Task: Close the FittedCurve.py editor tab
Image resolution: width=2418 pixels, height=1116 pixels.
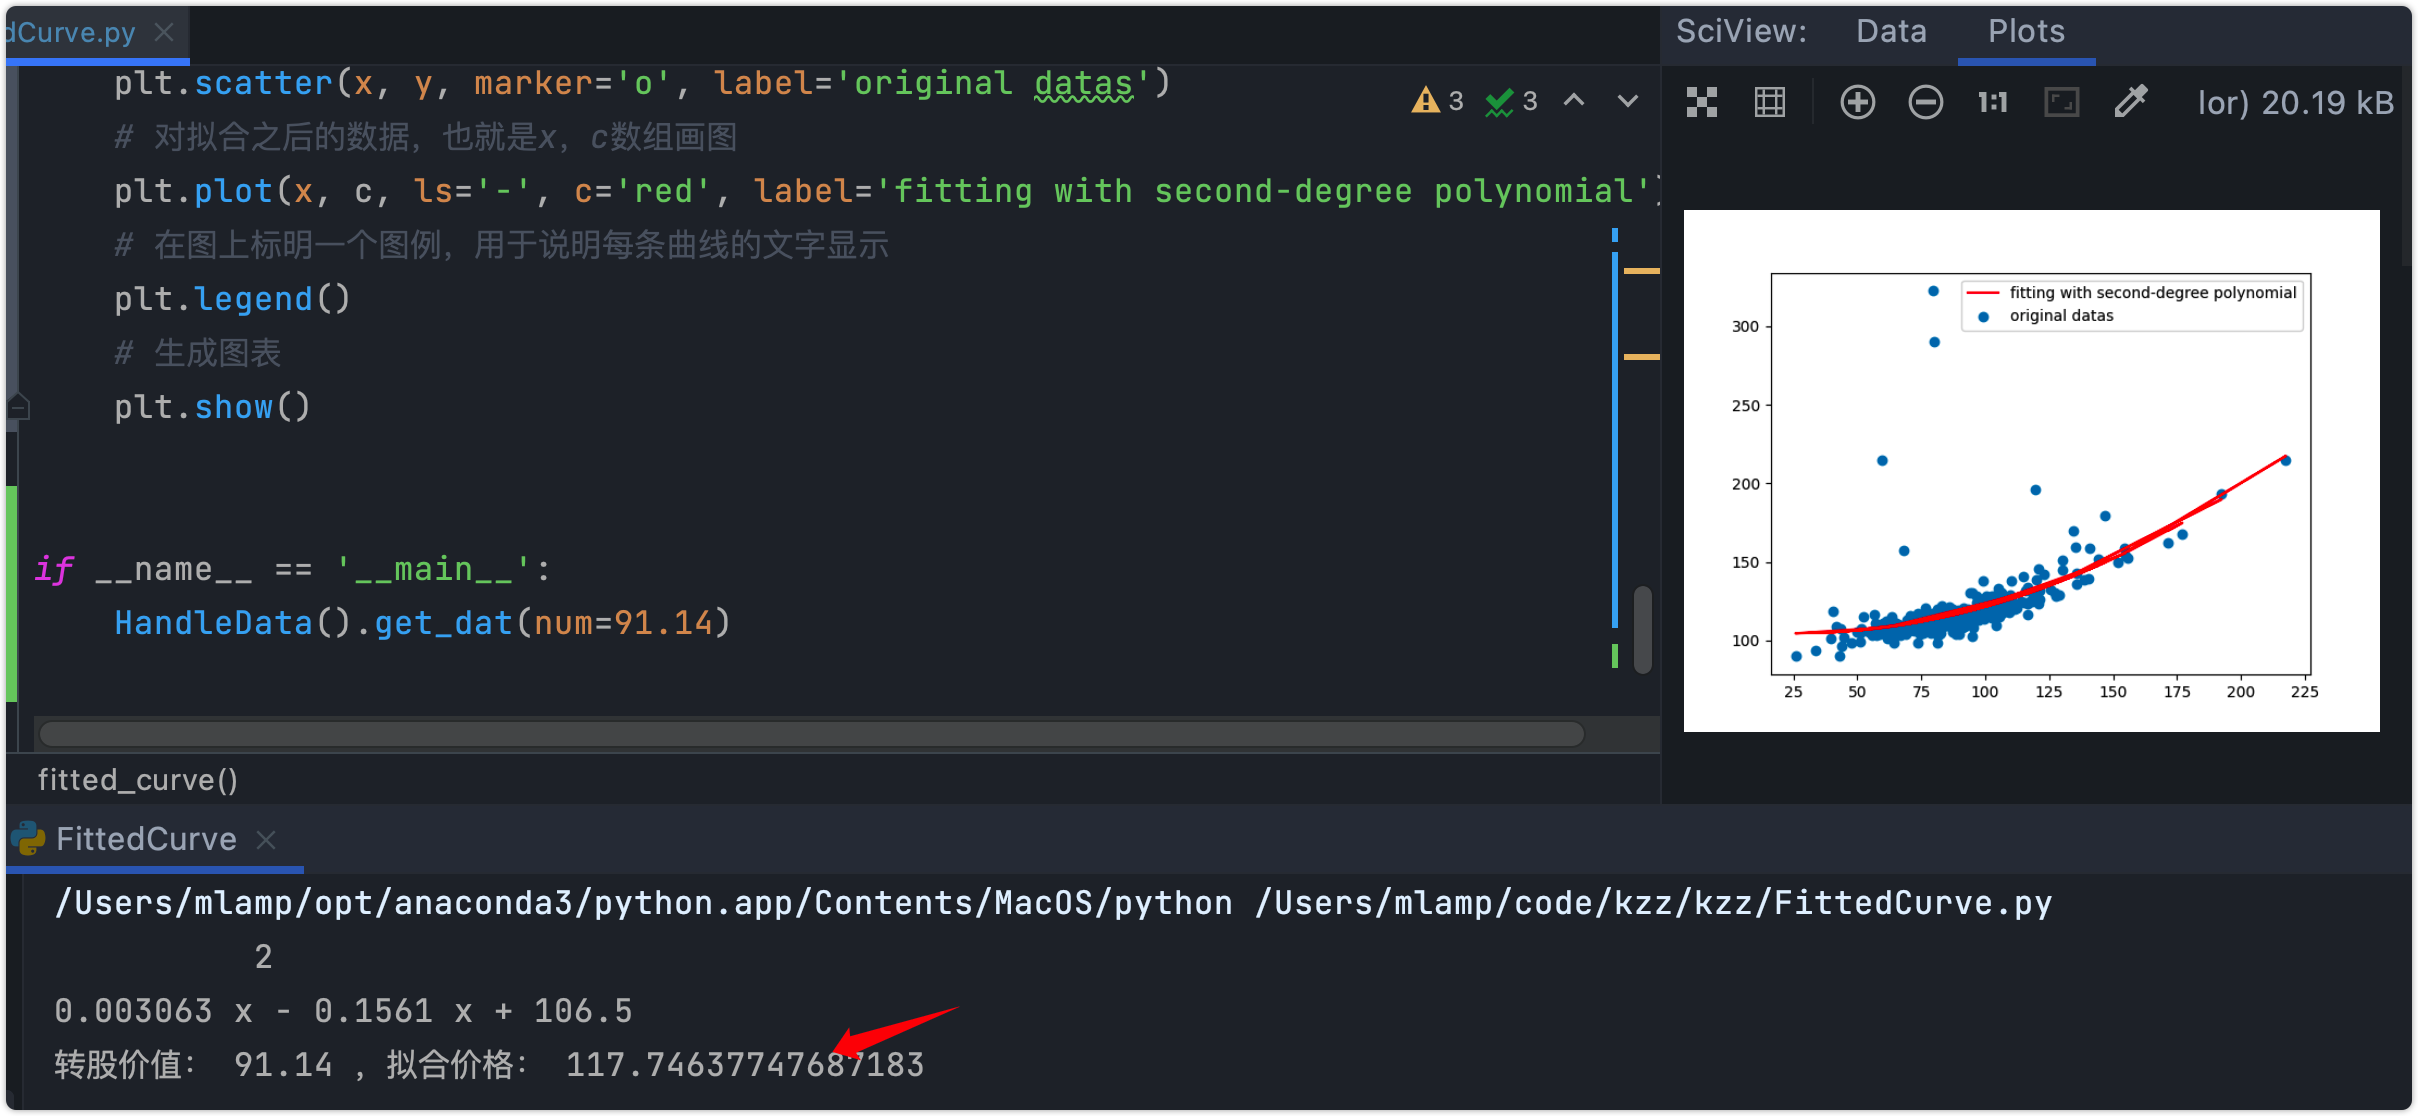Action: point(164,32)
